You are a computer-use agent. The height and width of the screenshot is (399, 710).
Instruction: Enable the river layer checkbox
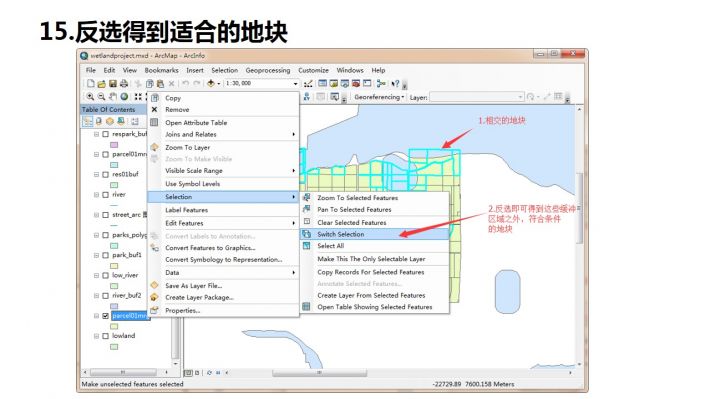coord(106,195)
